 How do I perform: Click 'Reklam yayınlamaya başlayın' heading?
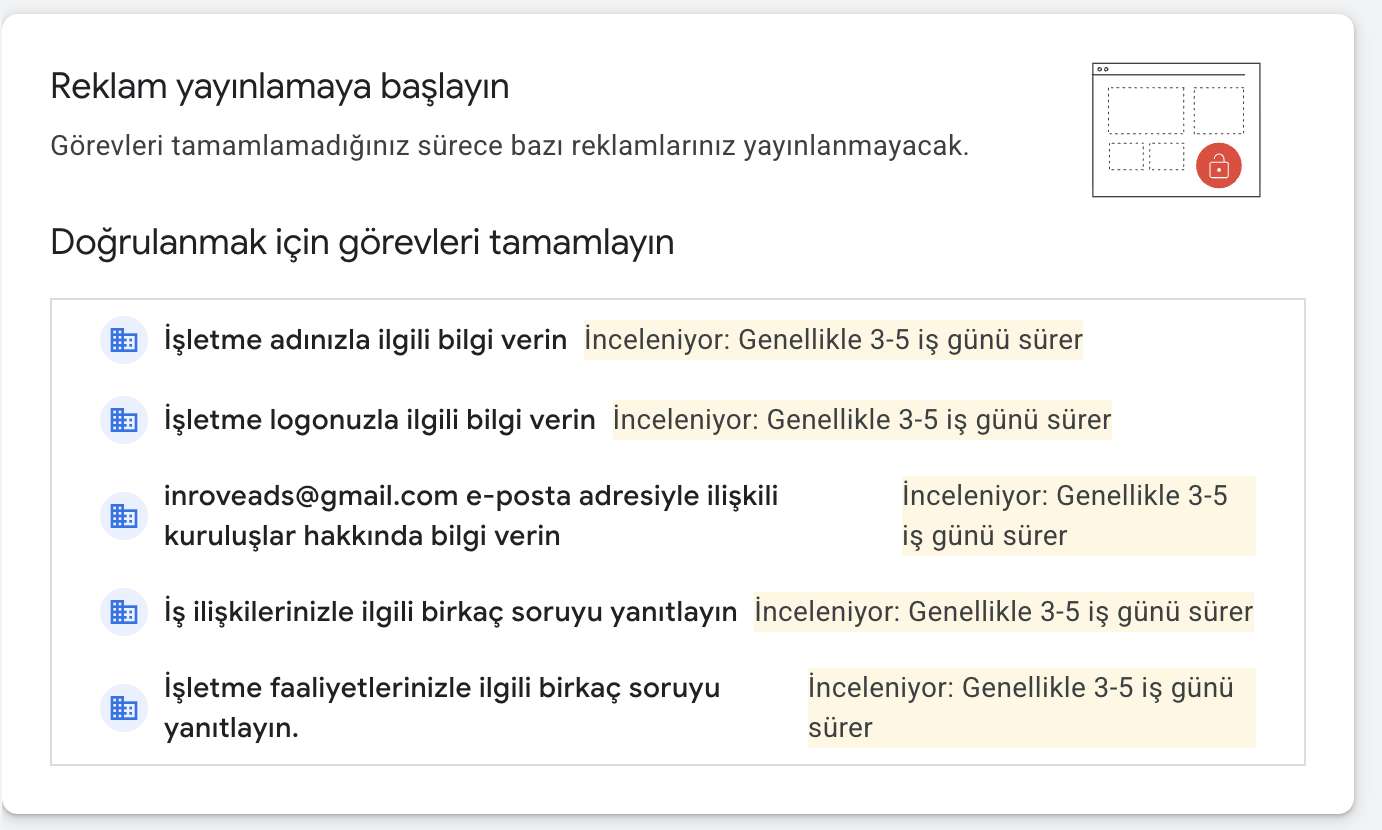[x=280, y=87]
